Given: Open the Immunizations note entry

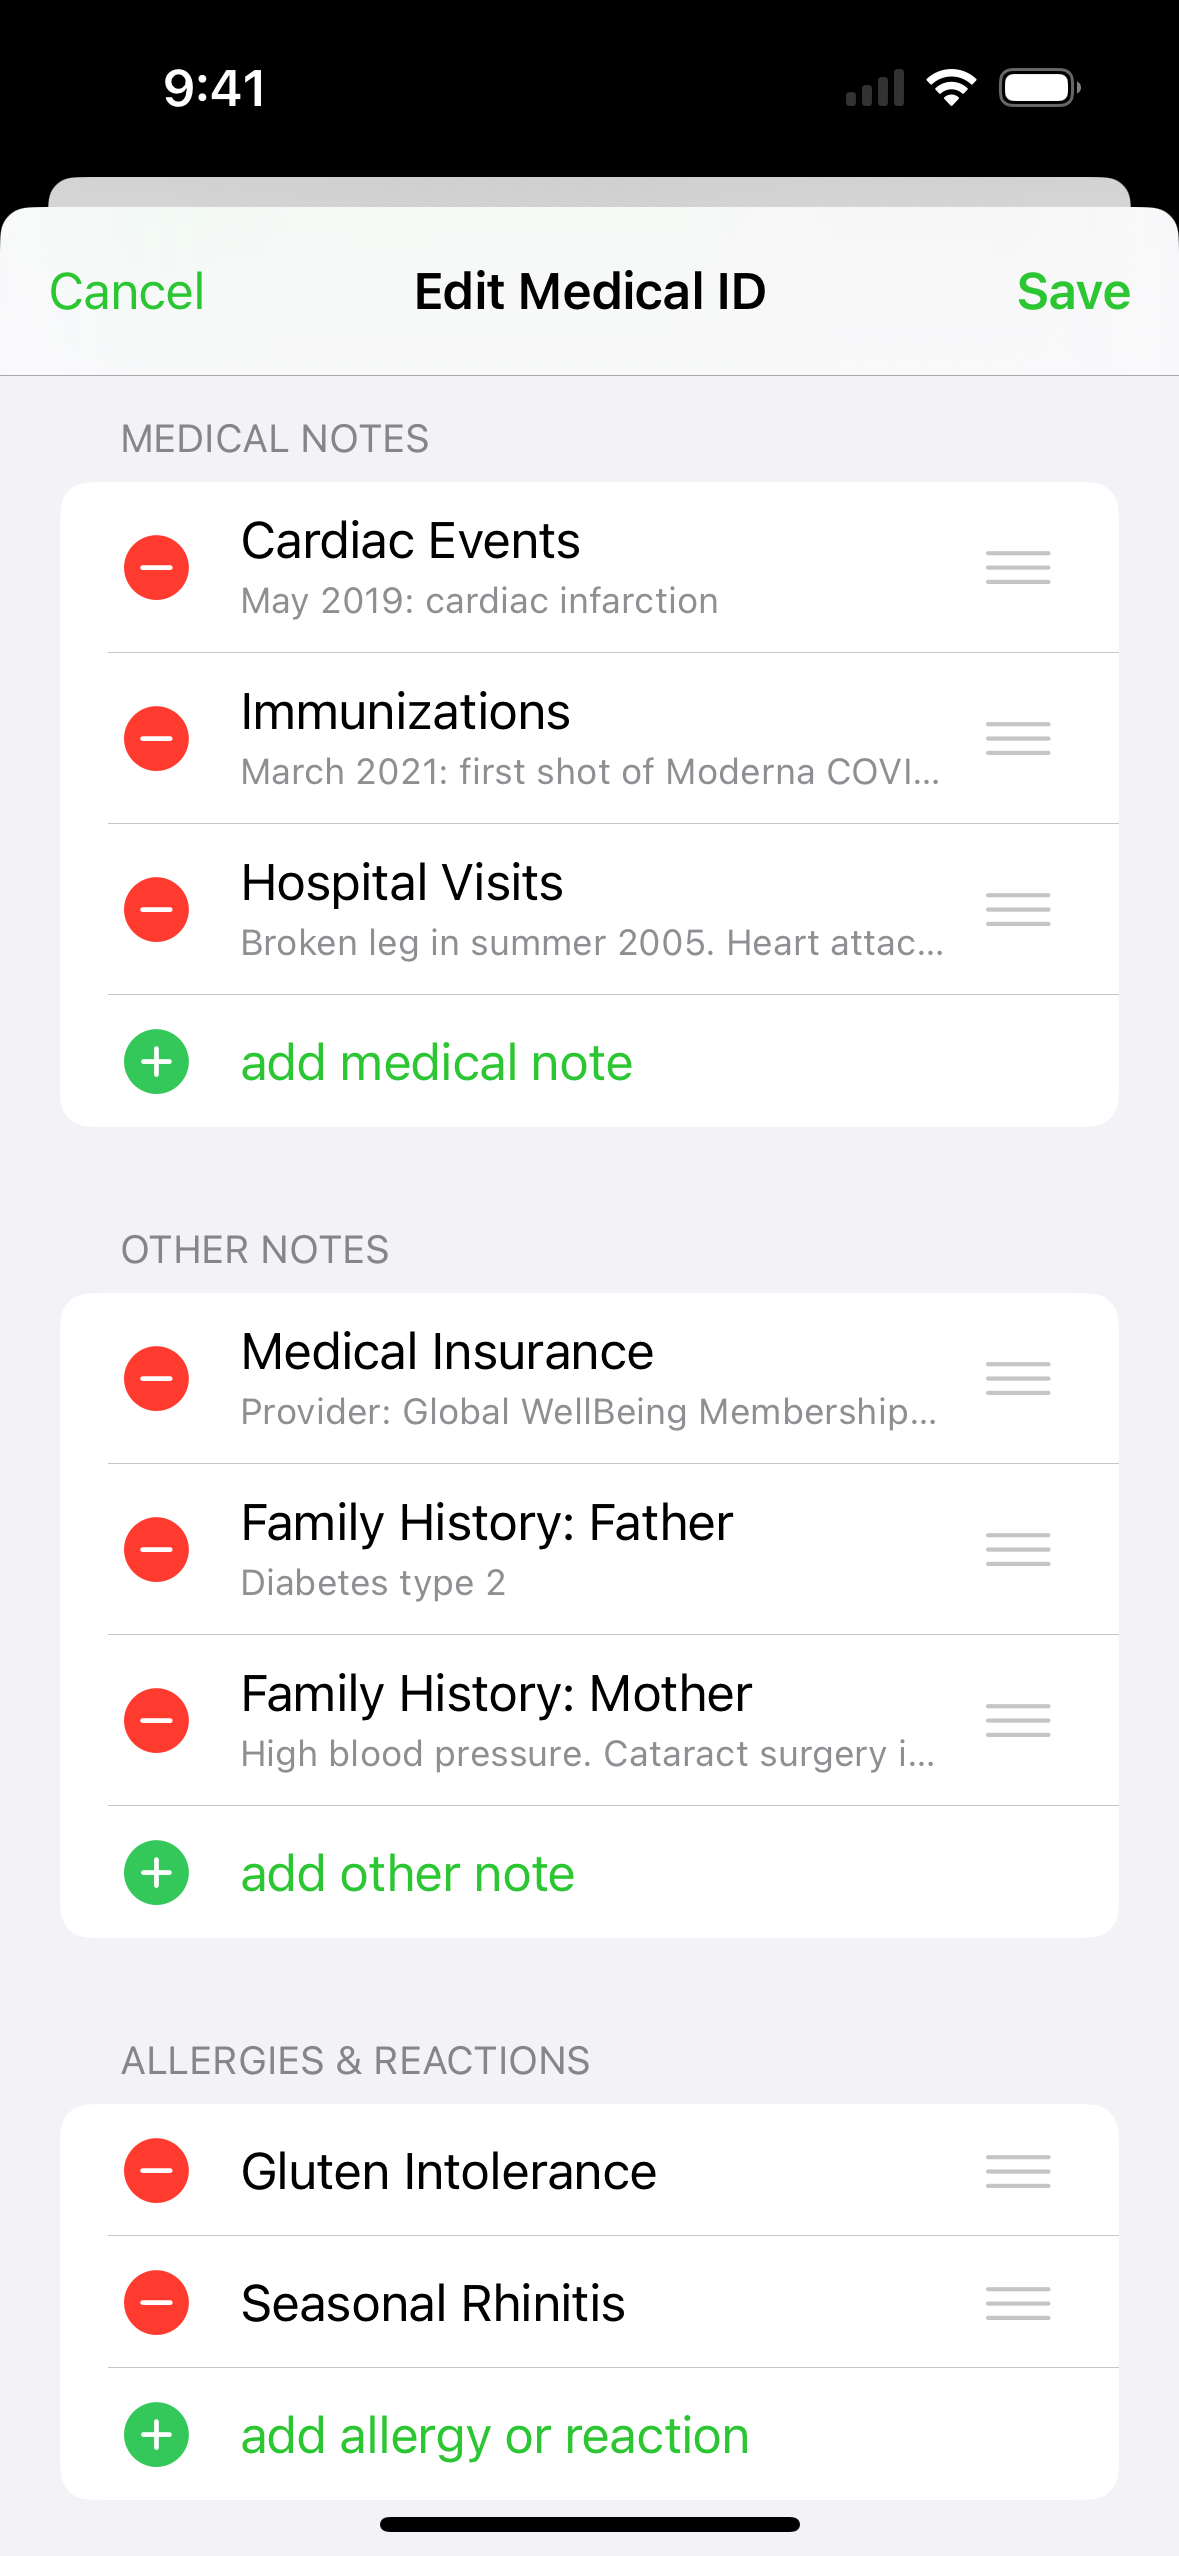Looking at the screenshot, I should 590,739.
